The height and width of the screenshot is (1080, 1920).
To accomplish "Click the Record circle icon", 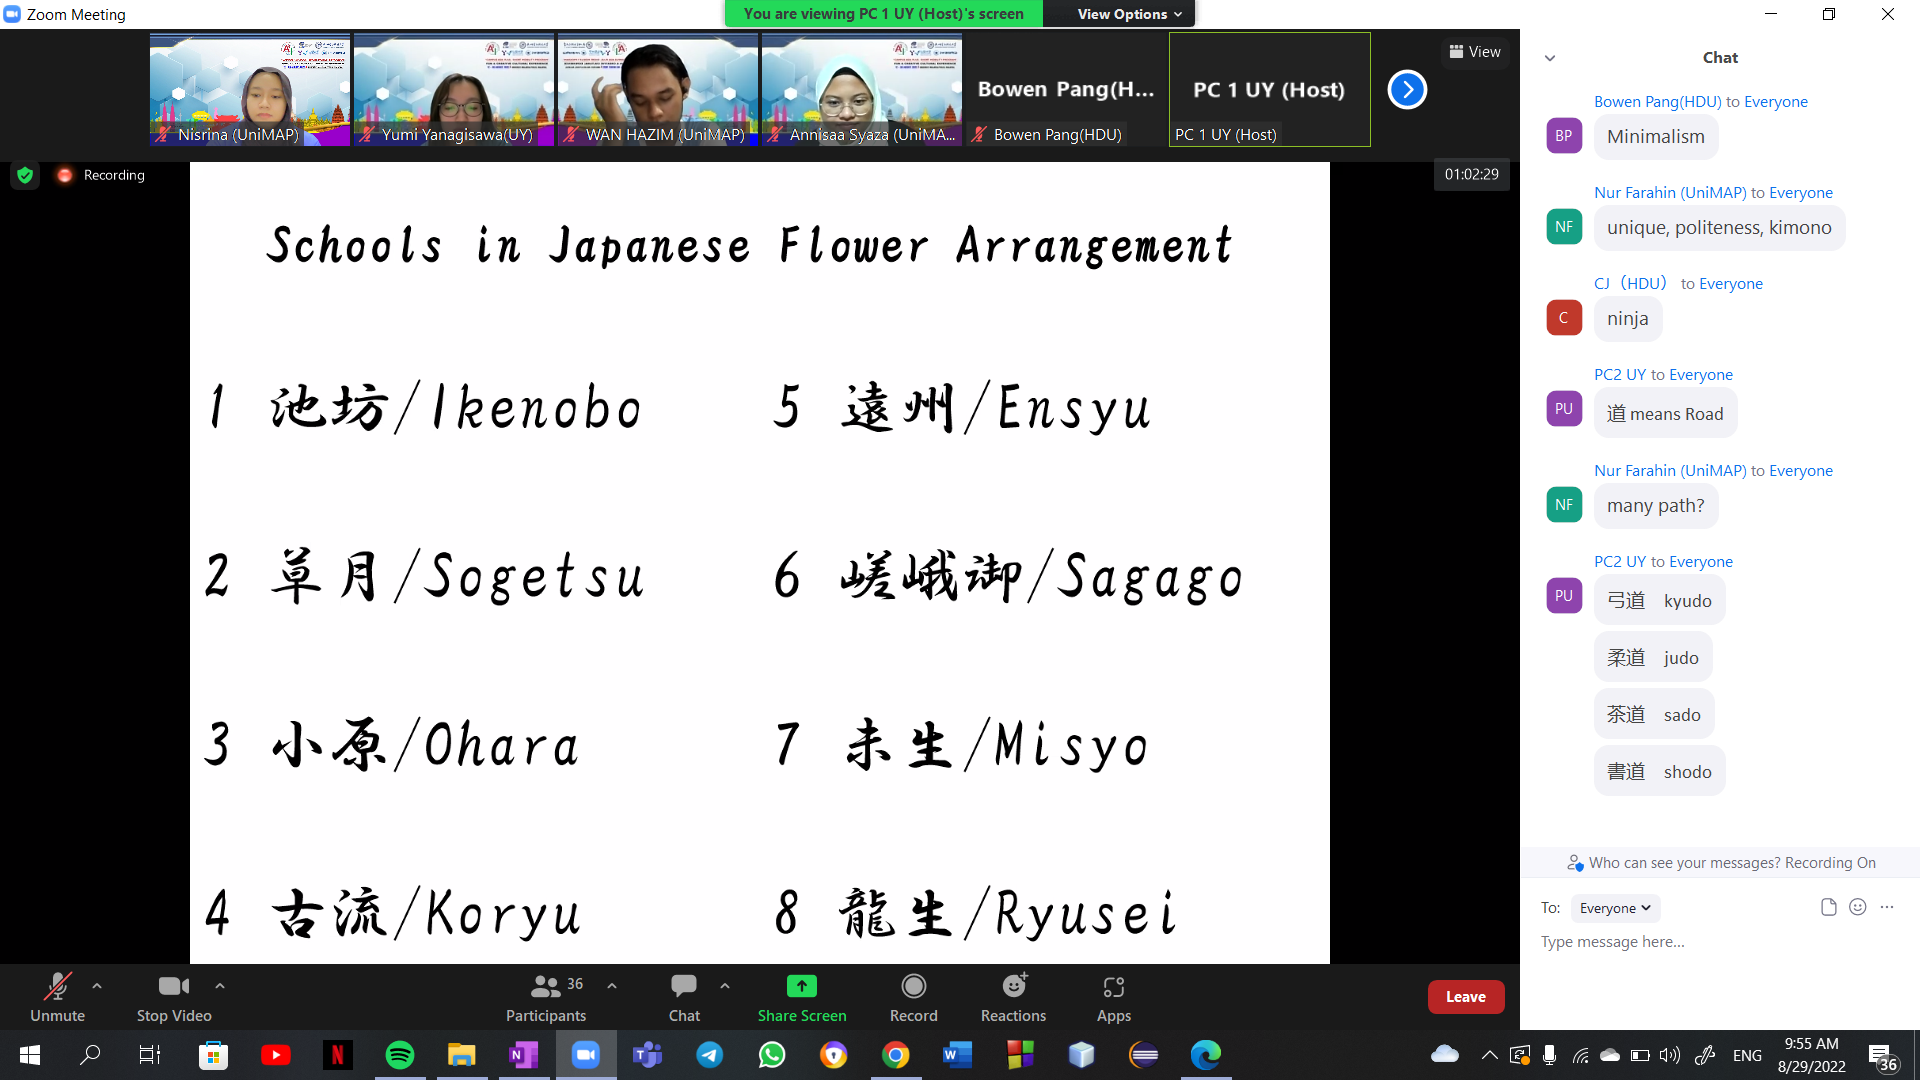I will pyautogui.click(x=913, y=987).
